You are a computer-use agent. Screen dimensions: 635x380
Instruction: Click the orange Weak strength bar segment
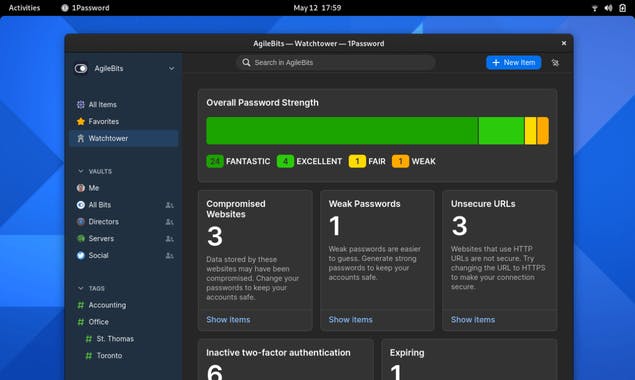point(543,131)
